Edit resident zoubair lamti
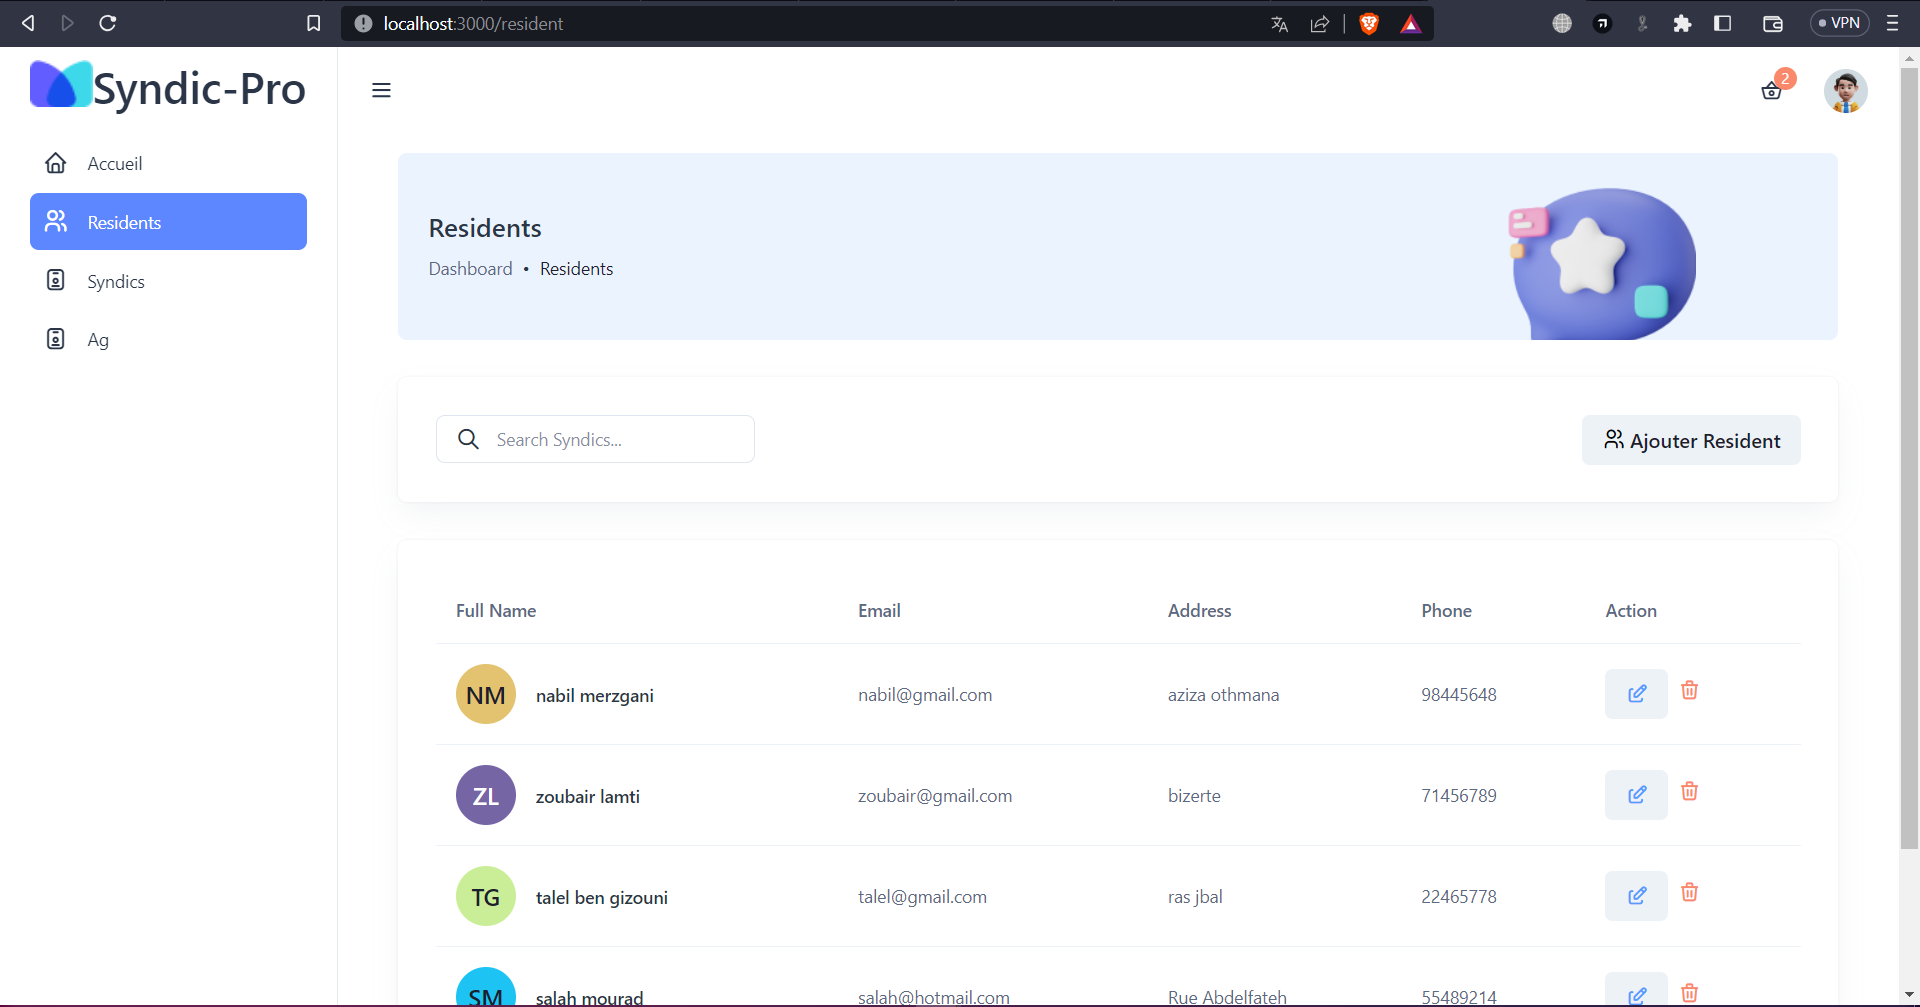 tap(1636, 795)
